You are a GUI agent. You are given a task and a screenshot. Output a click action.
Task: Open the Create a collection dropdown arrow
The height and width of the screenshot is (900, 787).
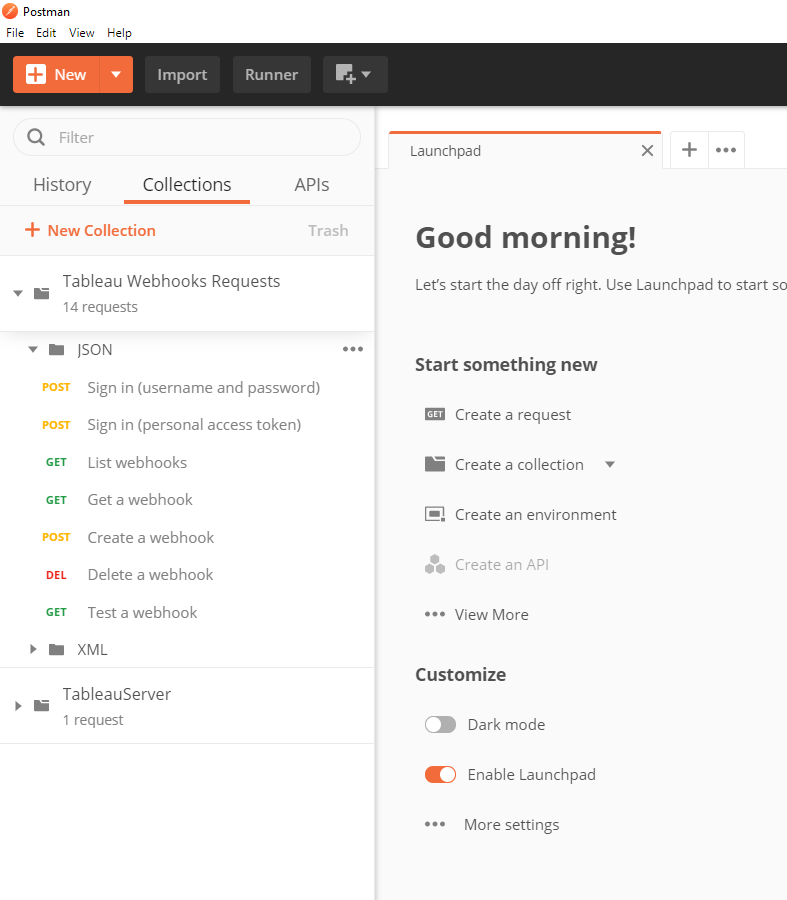point(610,464)
